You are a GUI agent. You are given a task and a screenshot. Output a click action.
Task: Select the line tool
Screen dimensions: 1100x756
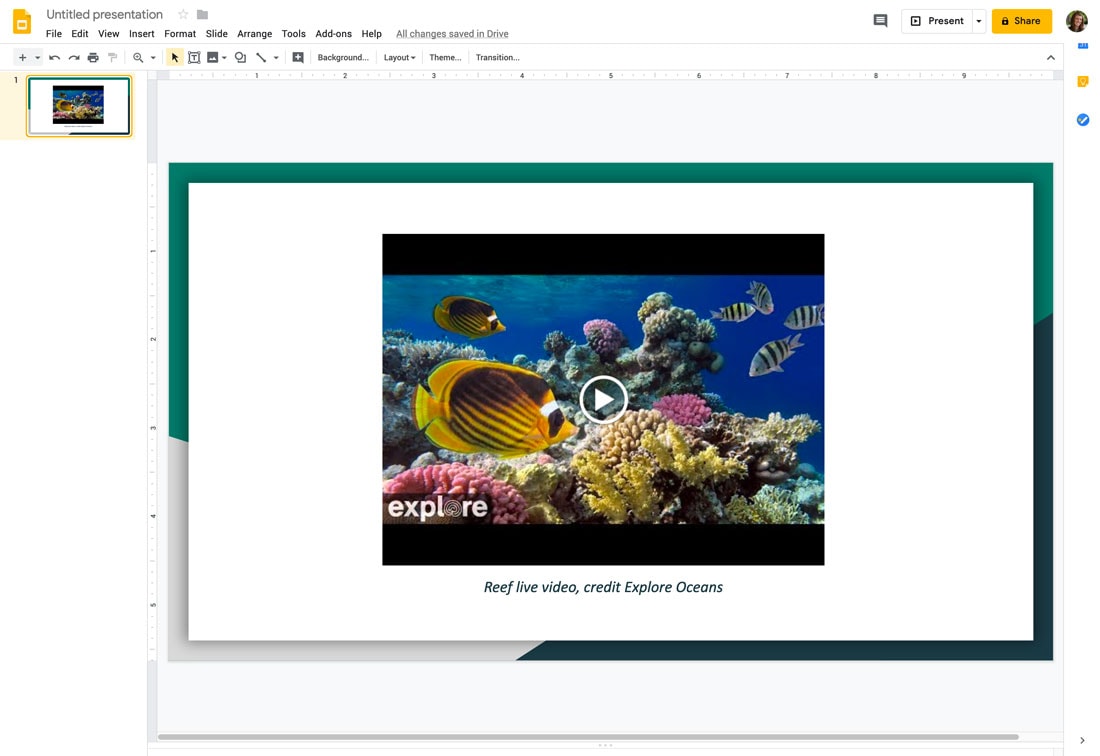coord(261,58)
